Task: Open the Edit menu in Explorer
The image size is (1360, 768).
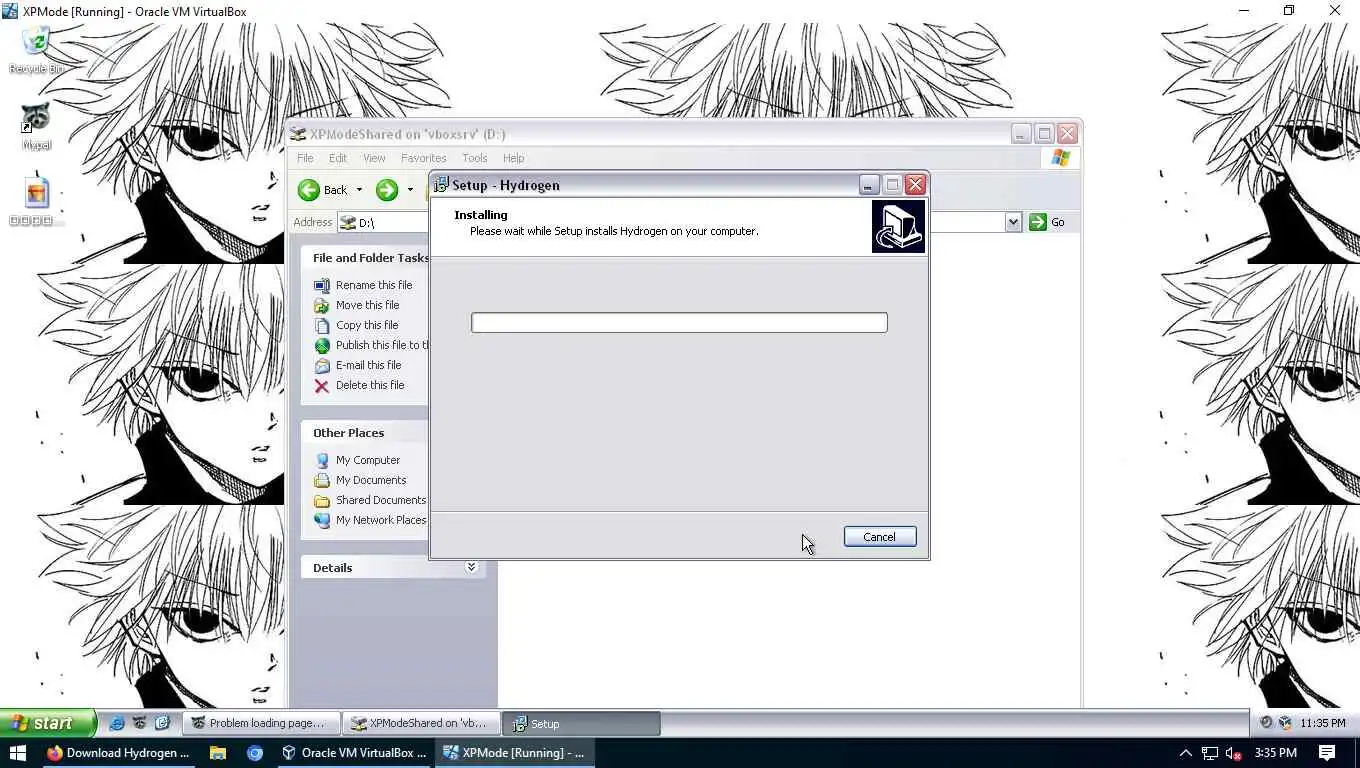Action: tap(338, 158)
